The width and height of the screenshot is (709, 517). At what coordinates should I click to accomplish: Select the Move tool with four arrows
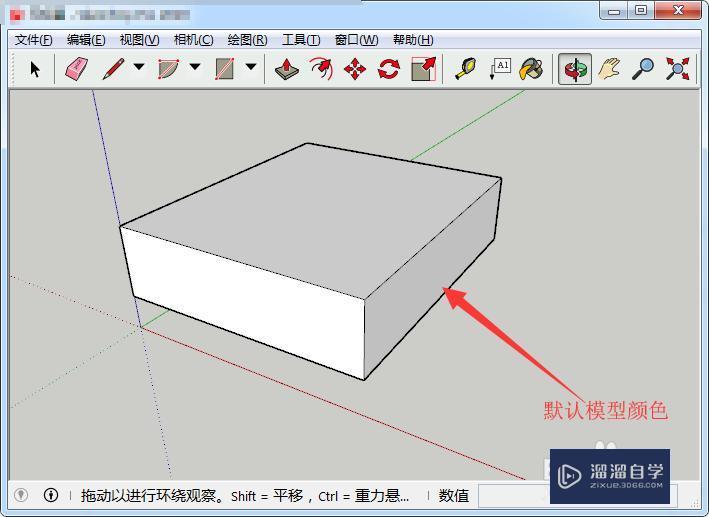(x=355, y=69)
